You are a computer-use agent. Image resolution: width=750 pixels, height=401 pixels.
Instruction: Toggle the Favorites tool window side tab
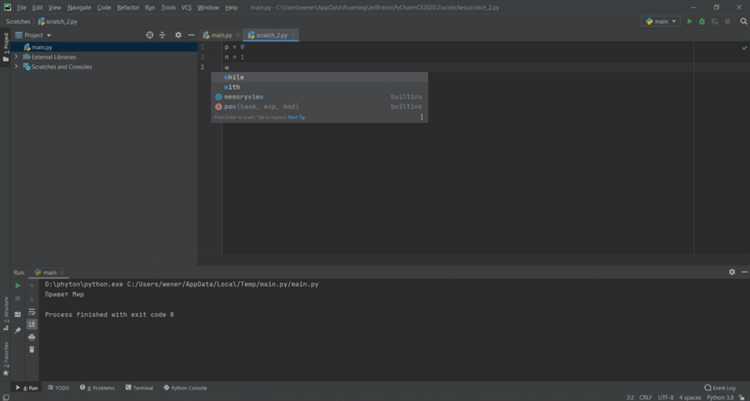pyautogui.click(x=6, y=358)
